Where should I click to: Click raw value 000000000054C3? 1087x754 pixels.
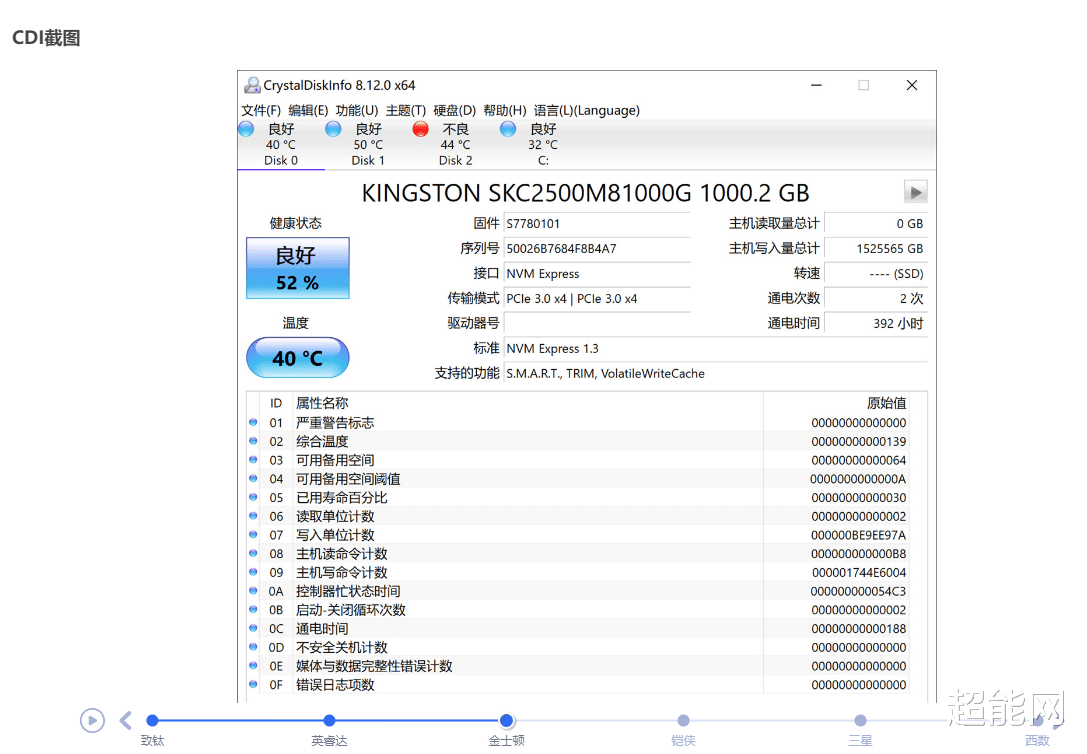point(858,591)
